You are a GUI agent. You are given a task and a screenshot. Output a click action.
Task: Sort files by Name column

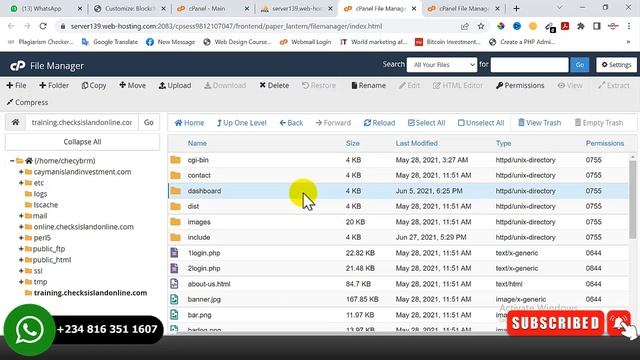coord(197,143)
